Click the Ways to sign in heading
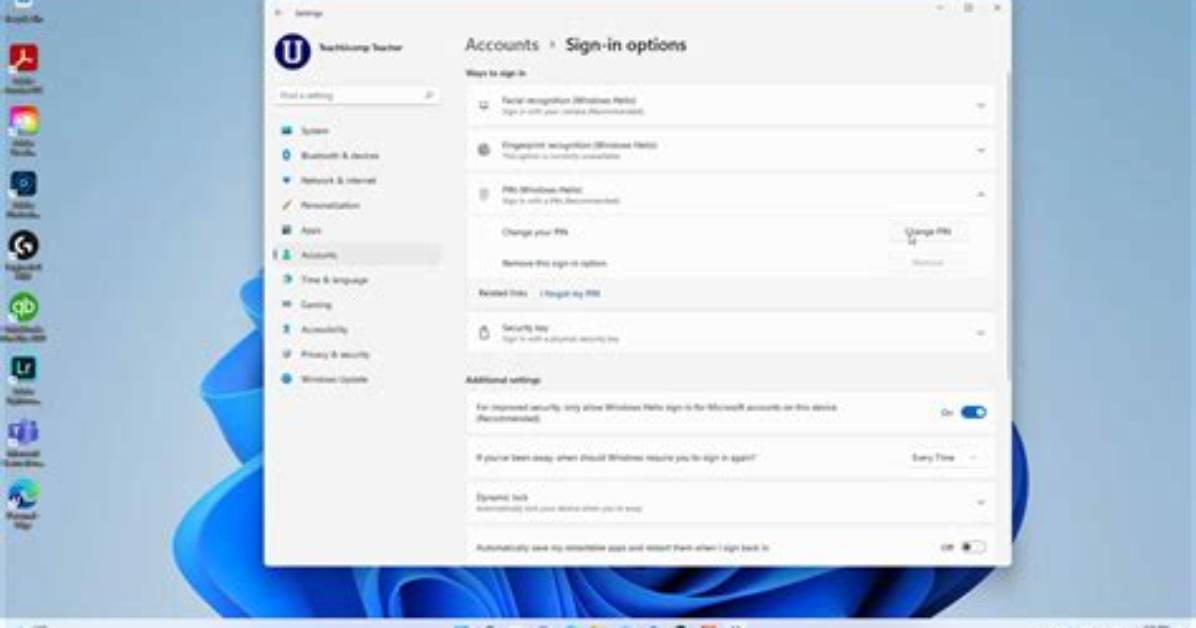Screen dimensions: 1196x628 [x=496, y=73]
